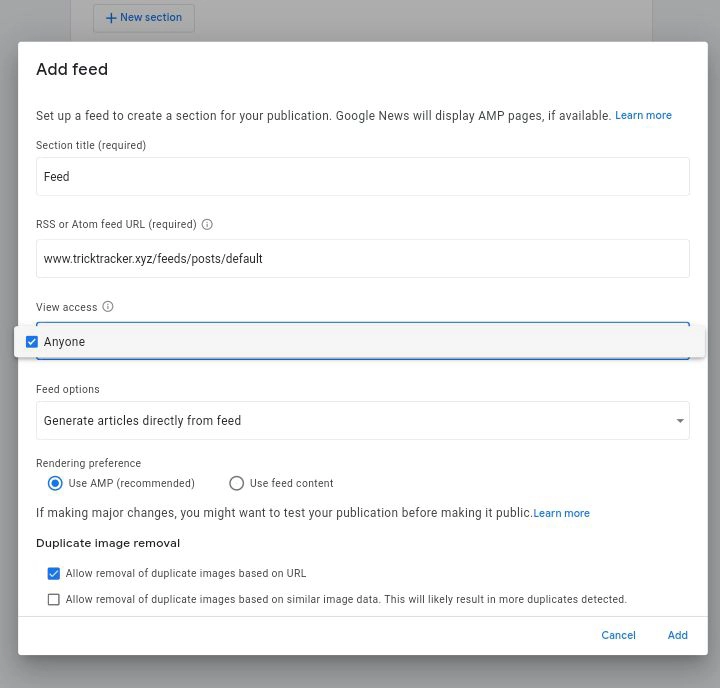Click the New section button
This screenshot has width=720, height=688.
144,18
